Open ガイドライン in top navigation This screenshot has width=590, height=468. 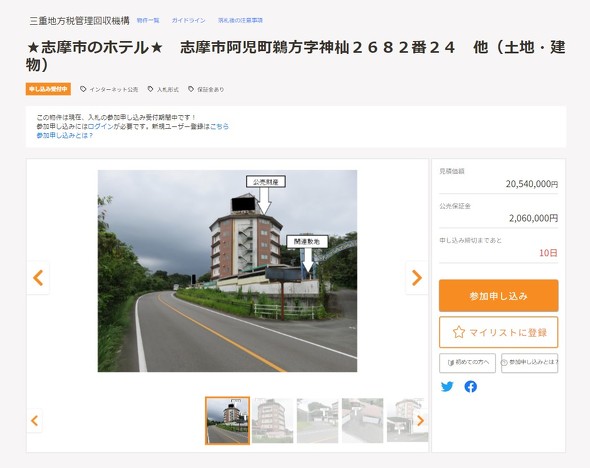(x=189, y=20)
